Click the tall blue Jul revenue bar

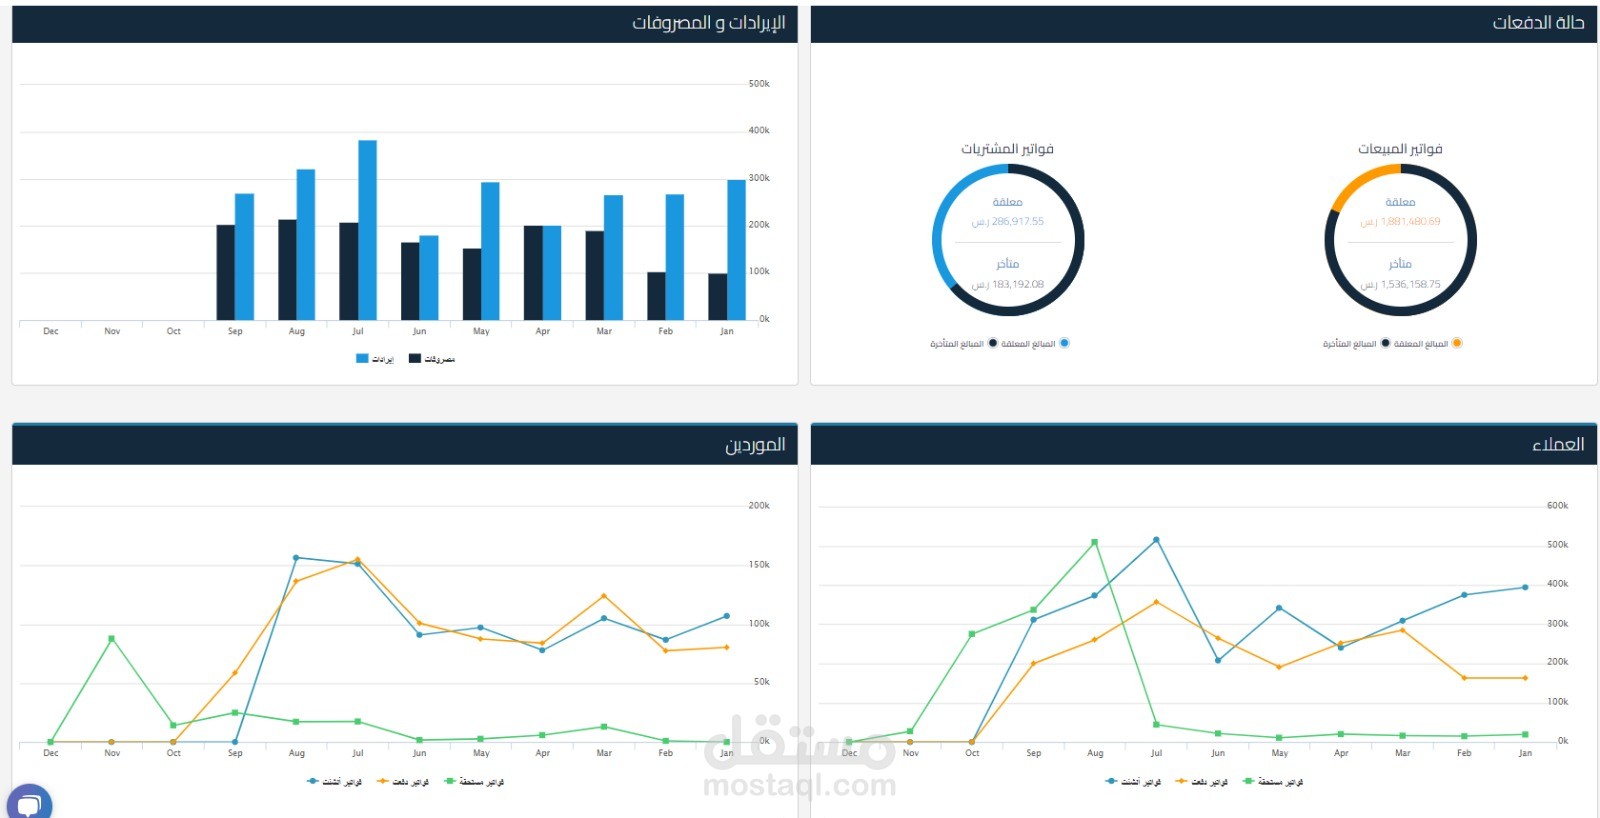coord(367,230)
